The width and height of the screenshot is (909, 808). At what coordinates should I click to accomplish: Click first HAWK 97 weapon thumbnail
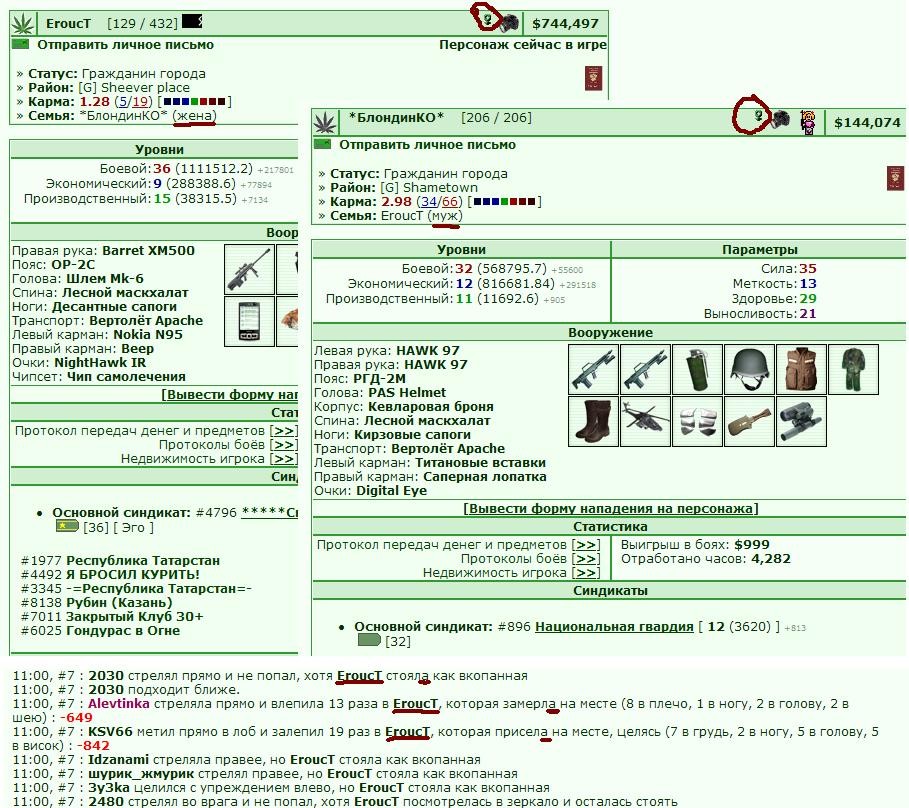pos(593,369)
